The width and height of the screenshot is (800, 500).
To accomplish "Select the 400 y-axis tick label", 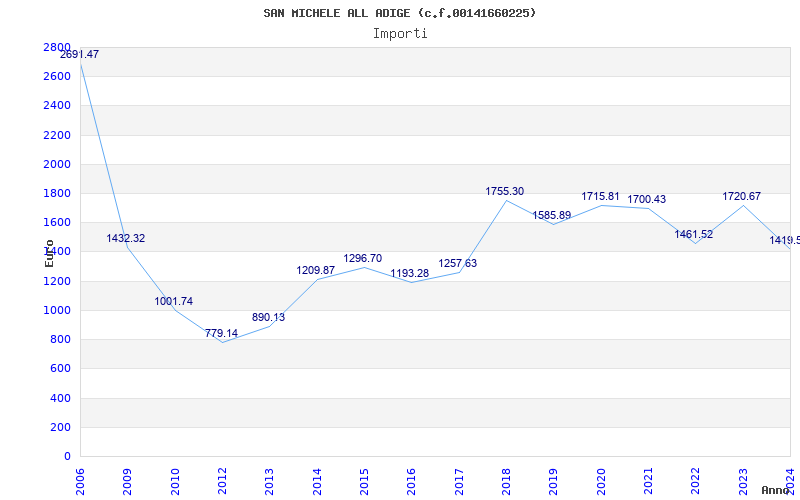I will [60, 398].
